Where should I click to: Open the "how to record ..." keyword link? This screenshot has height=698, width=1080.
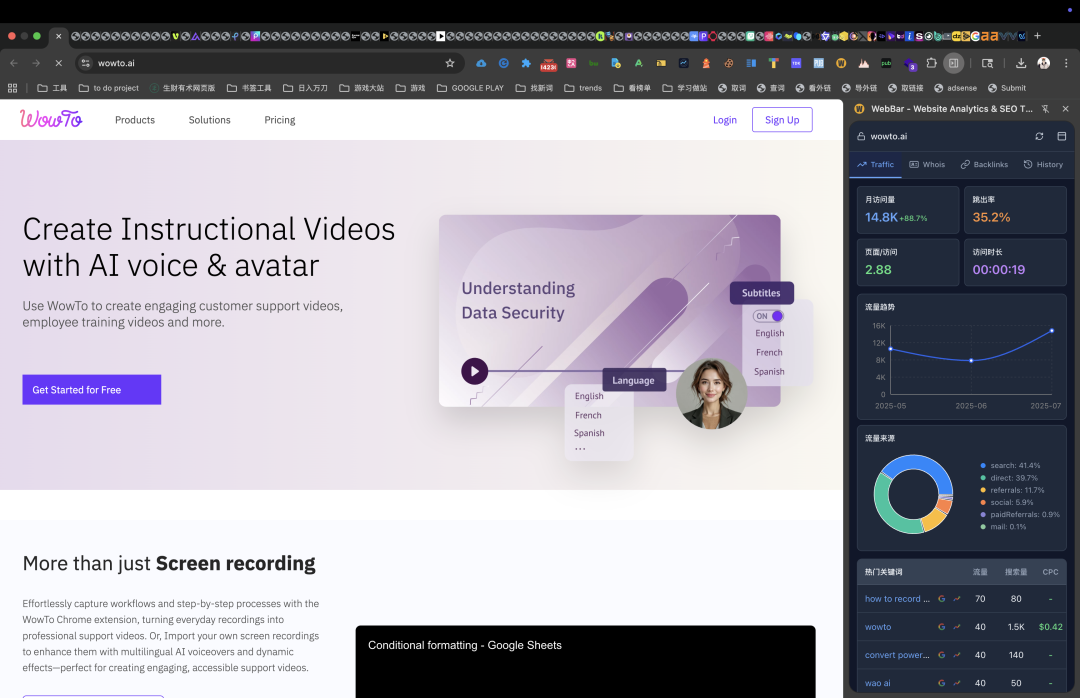pos(897,599)
